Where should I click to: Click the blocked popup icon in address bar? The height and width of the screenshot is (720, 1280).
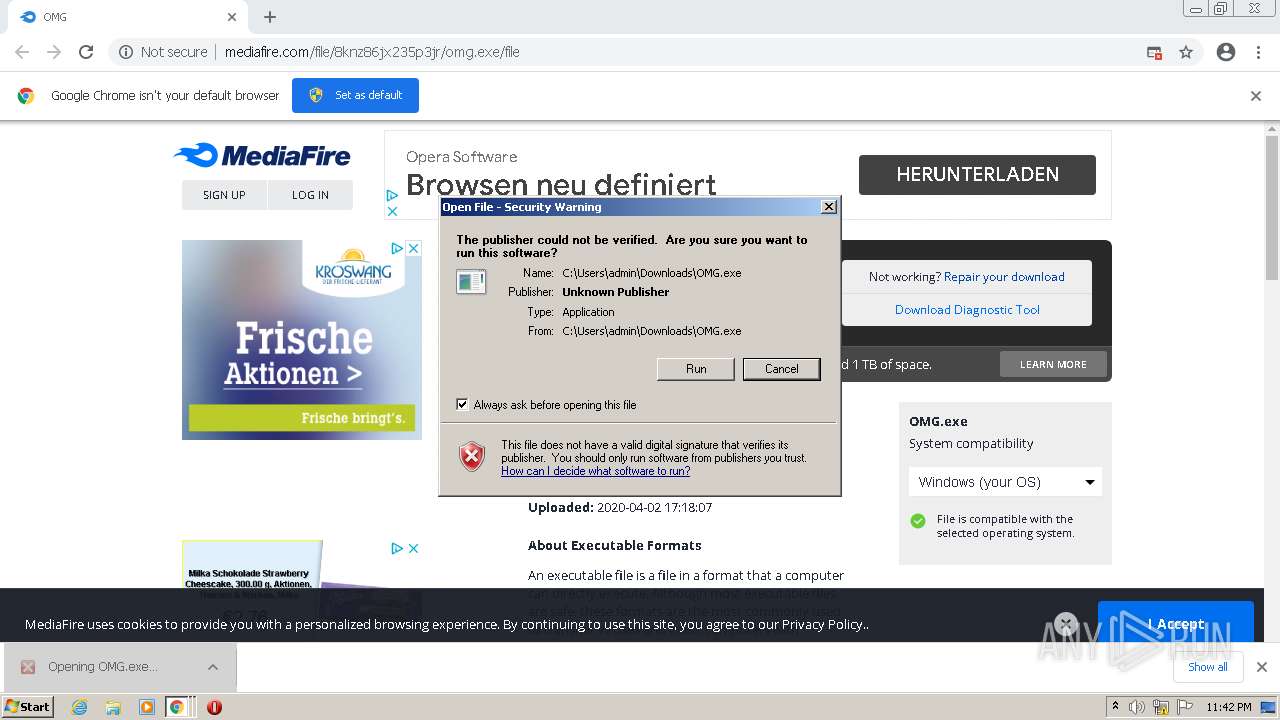click(1154, 52)
